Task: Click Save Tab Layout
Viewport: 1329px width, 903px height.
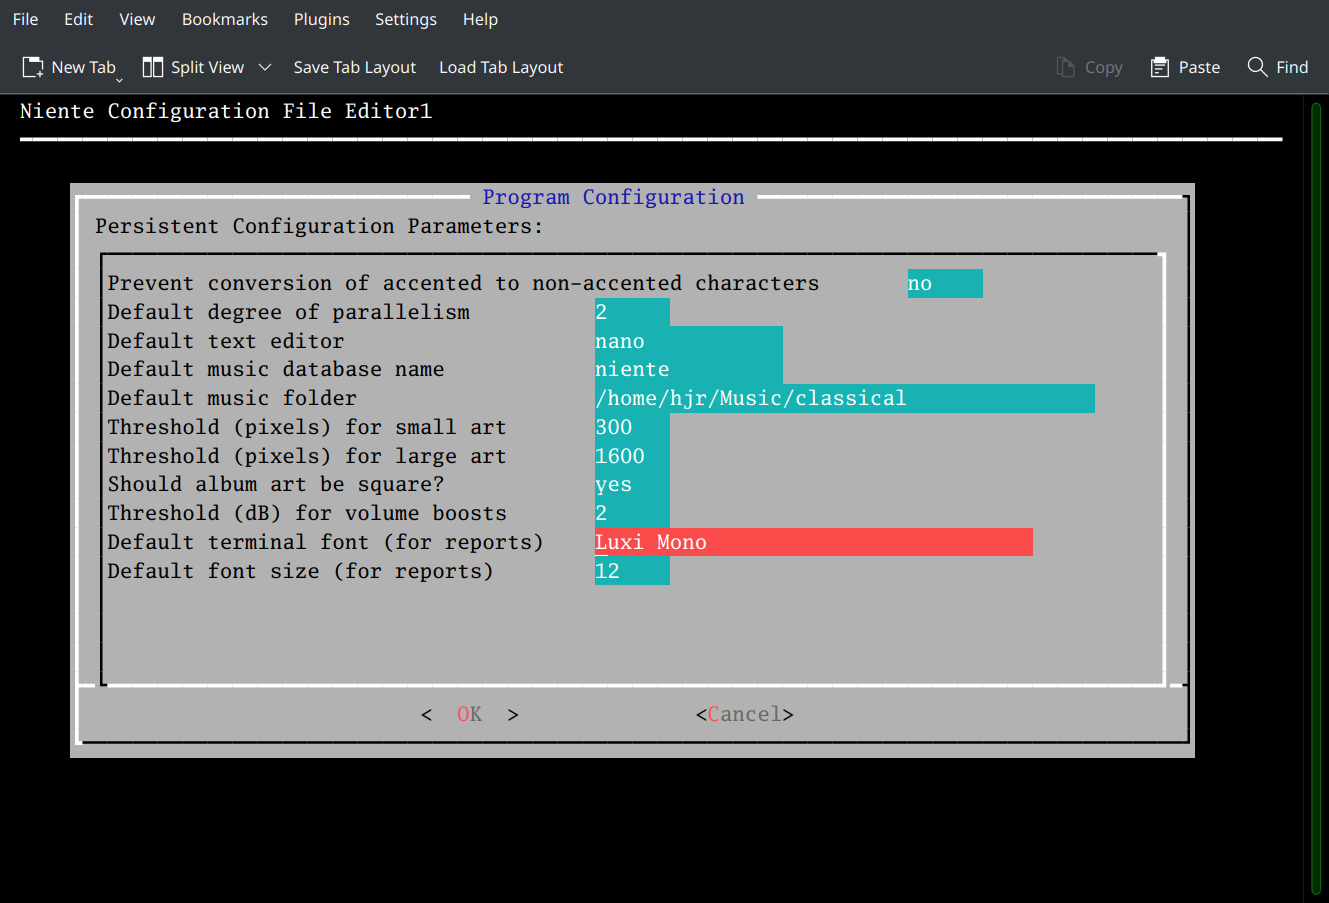Action: (354, 67)
